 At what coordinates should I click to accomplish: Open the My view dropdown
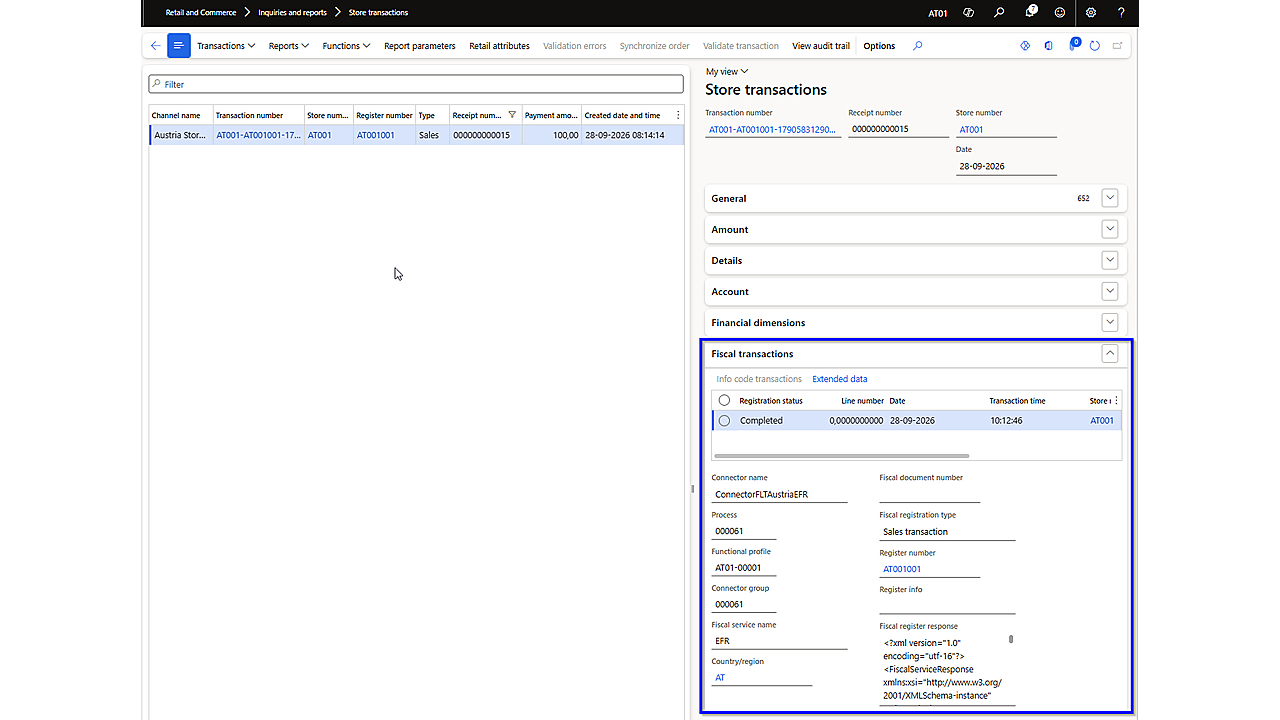[727, 71]
